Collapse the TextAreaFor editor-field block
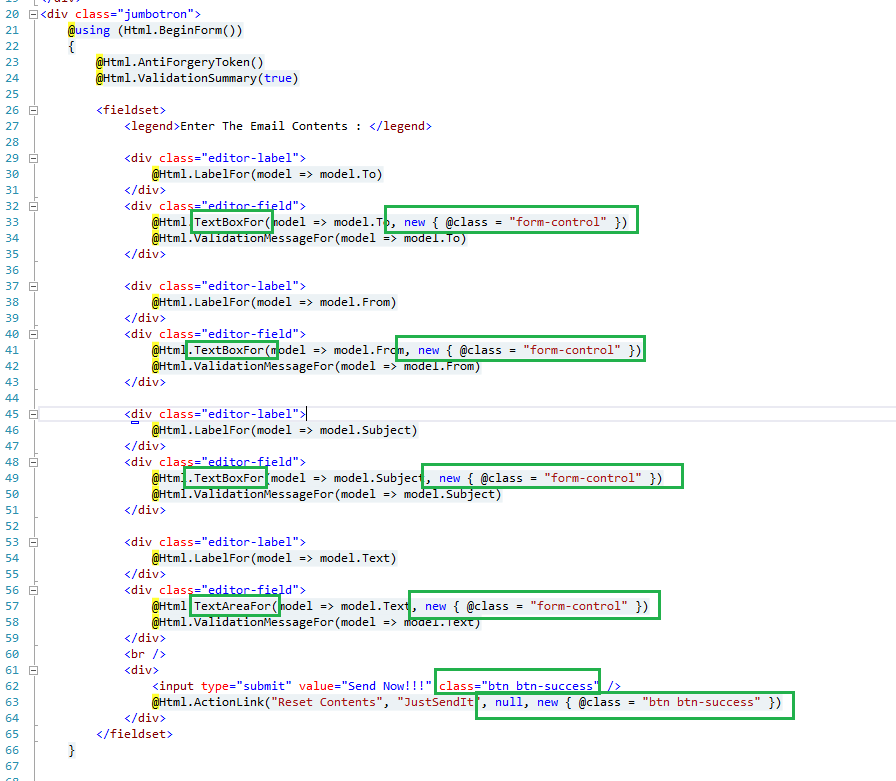 [x=33, y=590]
